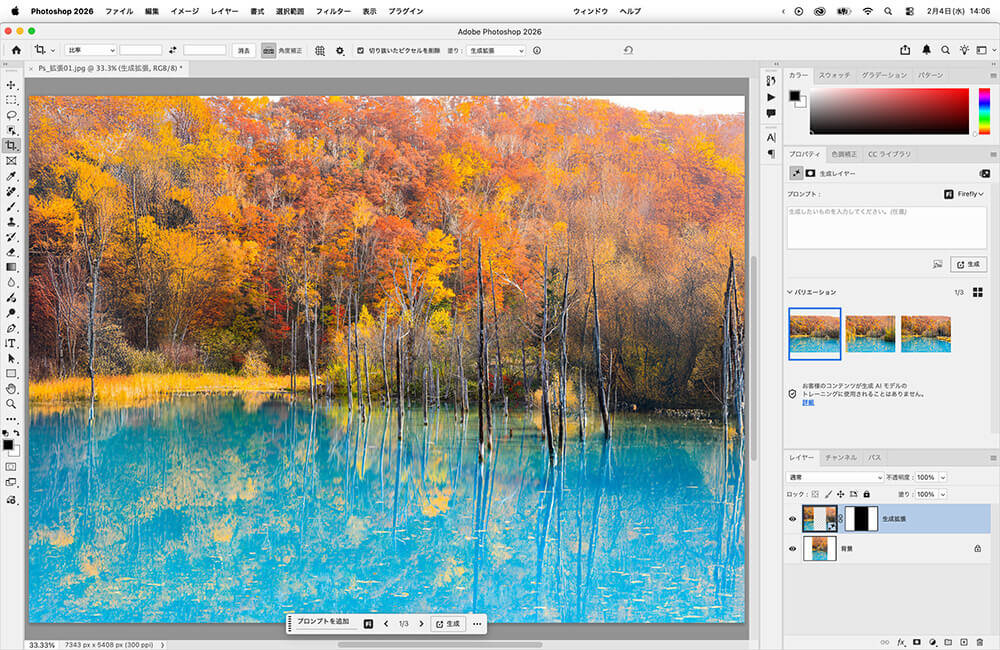Select the Type (T) tool
This screenshot has width=1000, height=650.
11,343
